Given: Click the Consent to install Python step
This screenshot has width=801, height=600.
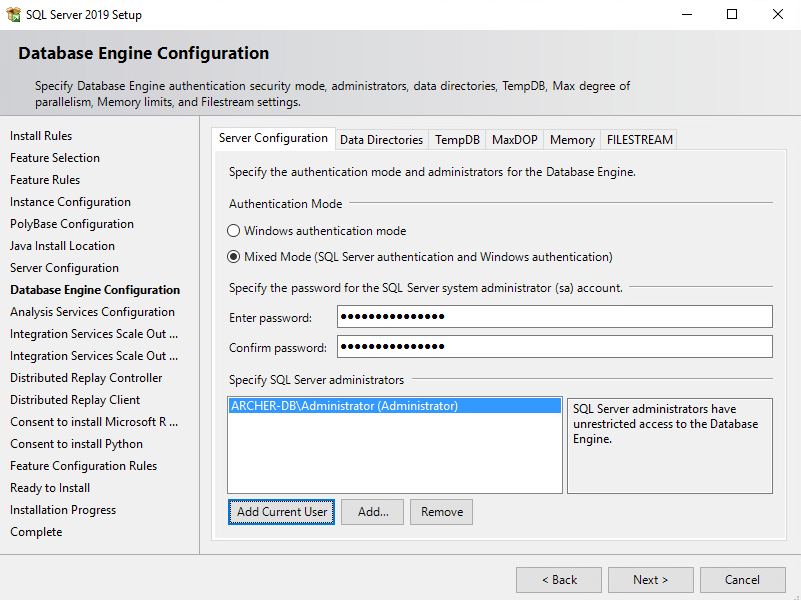Looking at the screenshot, I should [x=77, y=444].
